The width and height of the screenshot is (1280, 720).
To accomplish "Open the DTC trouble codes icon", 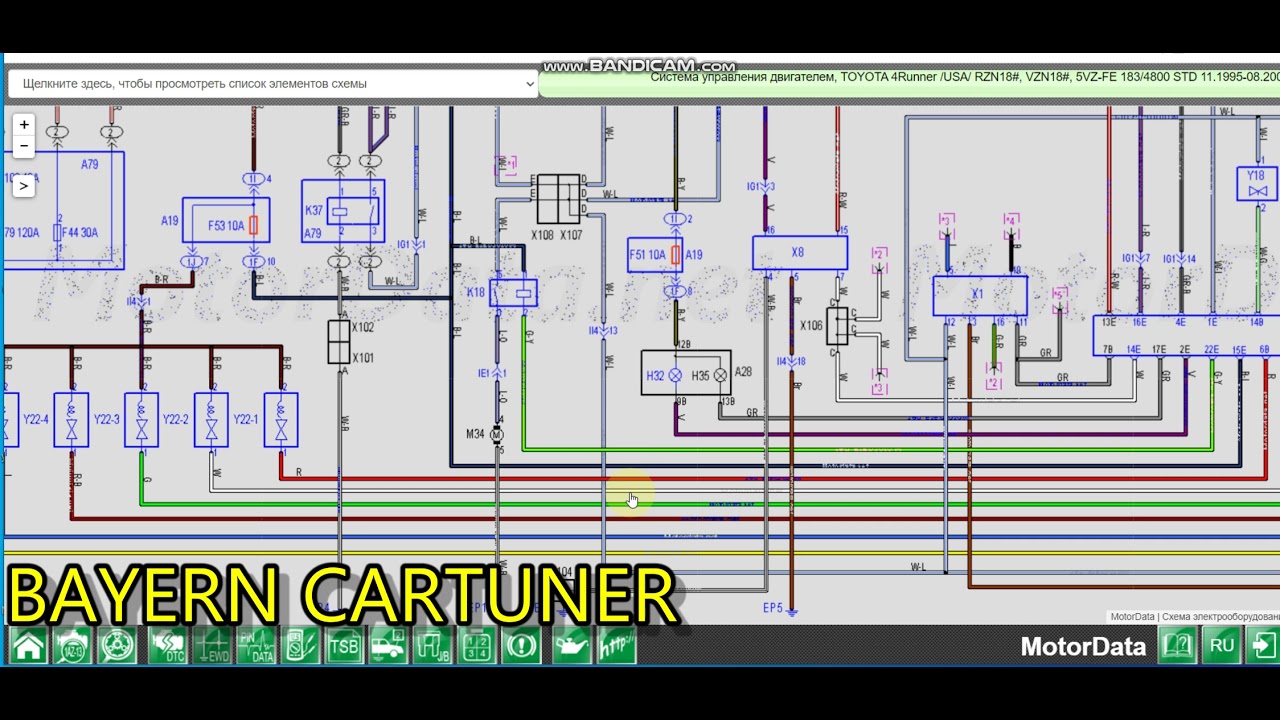I will tap(167, 646).
